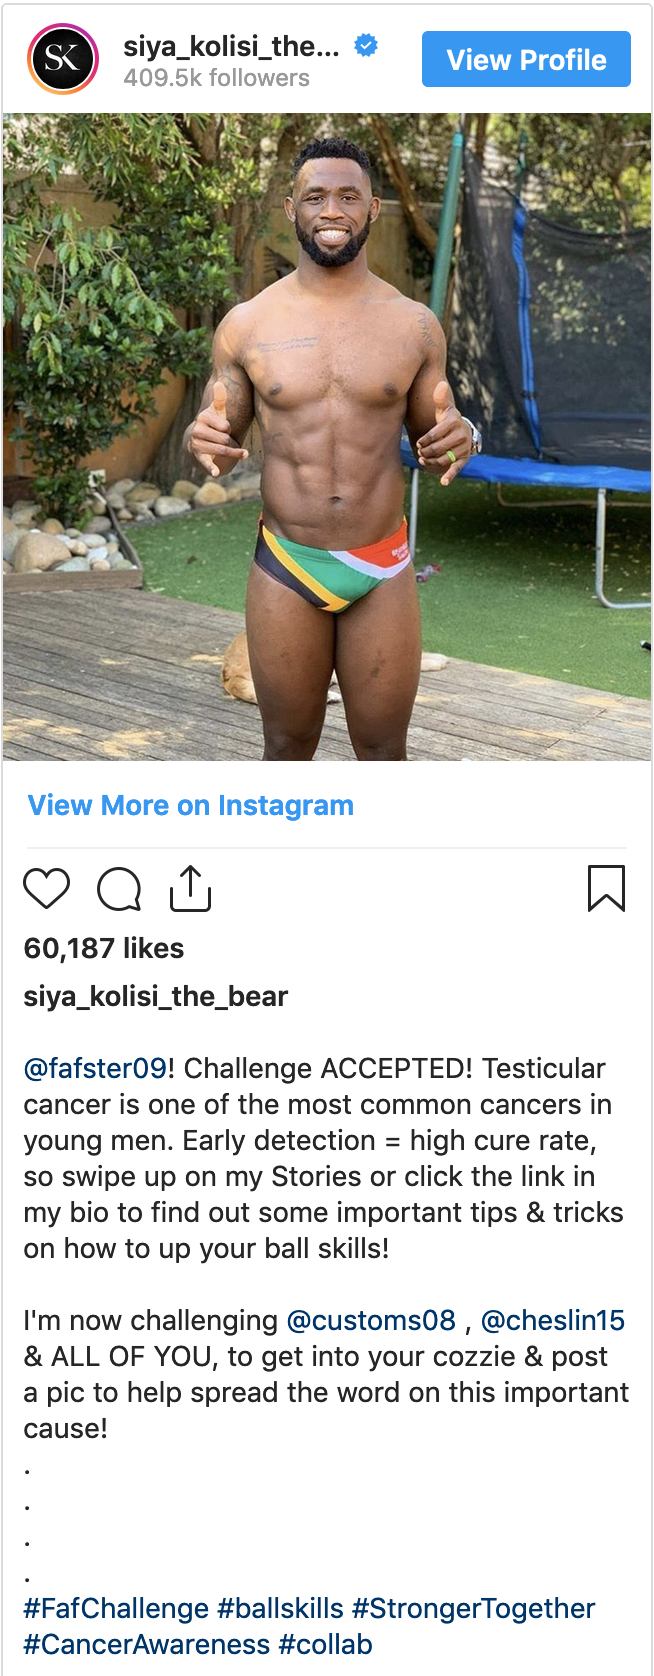Open the View More on Instagram link

(191, 805)
